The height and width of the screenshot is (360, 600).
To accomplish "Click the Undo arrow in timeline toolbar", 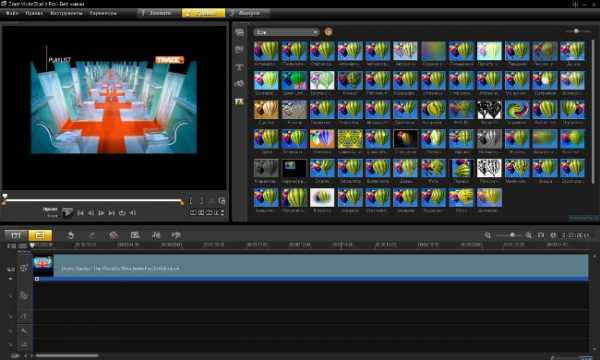I will click(70, 235).
